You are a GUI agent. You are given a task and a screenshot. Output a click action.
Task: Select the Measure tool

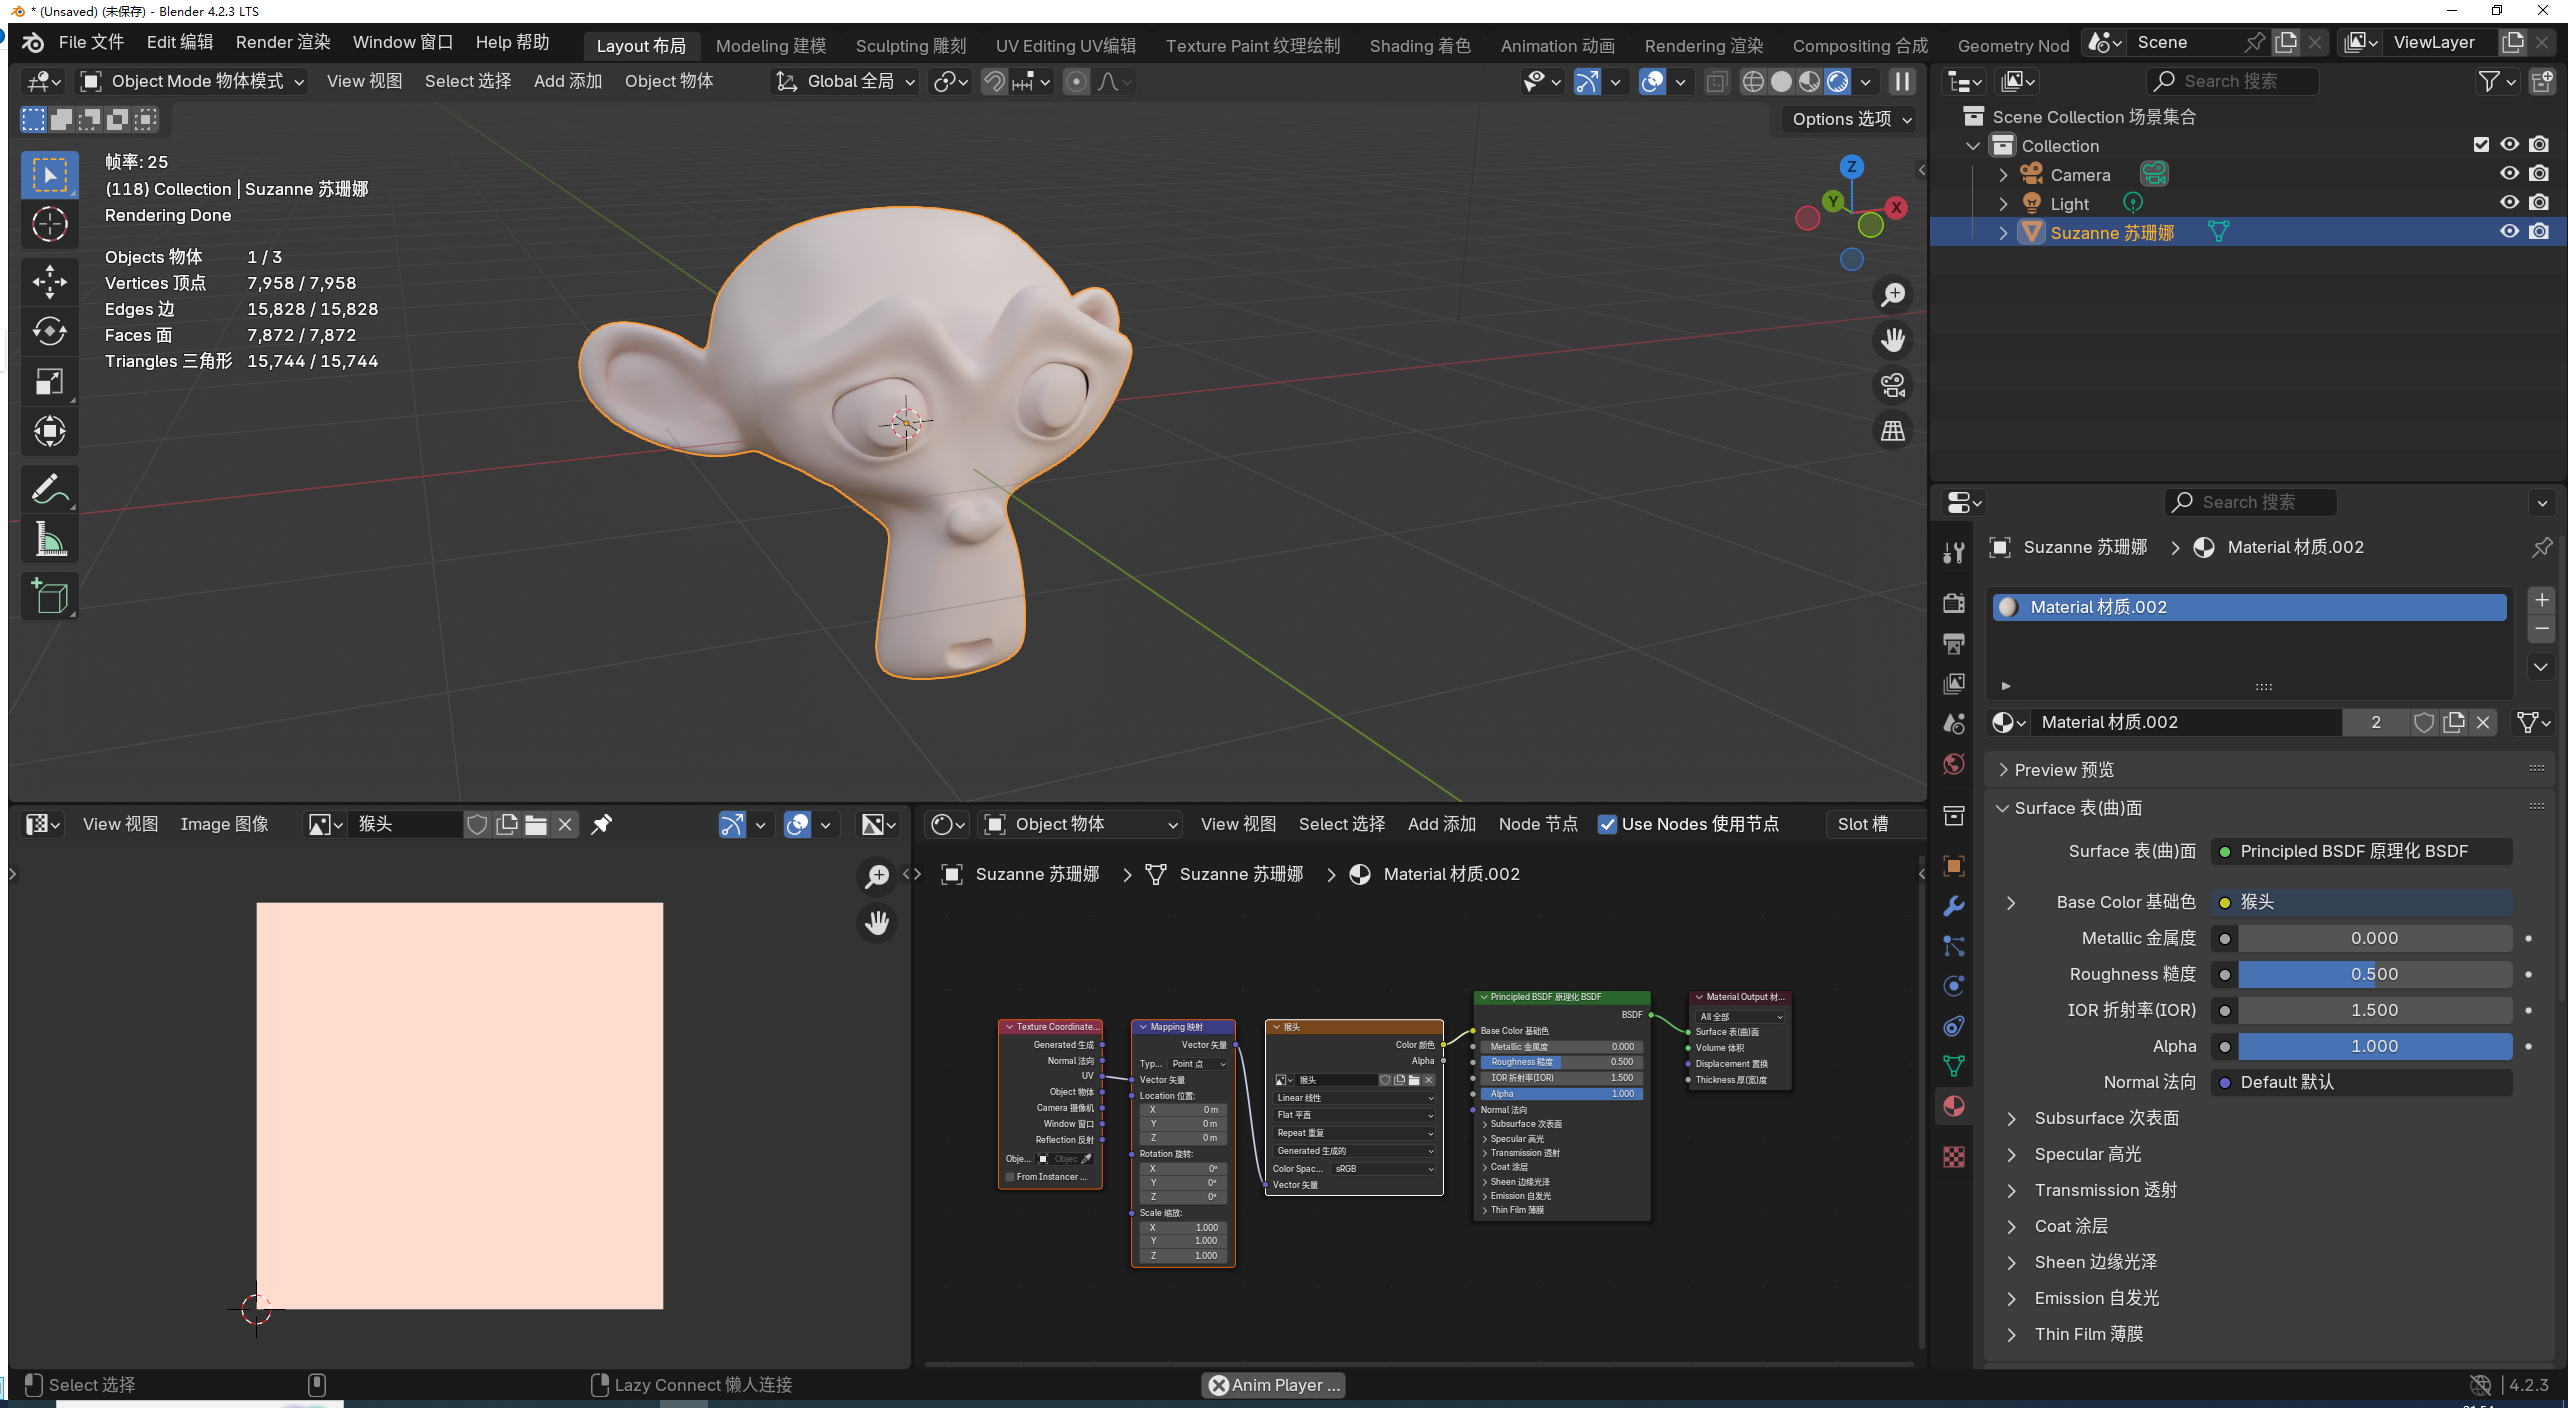pos(49,540)
